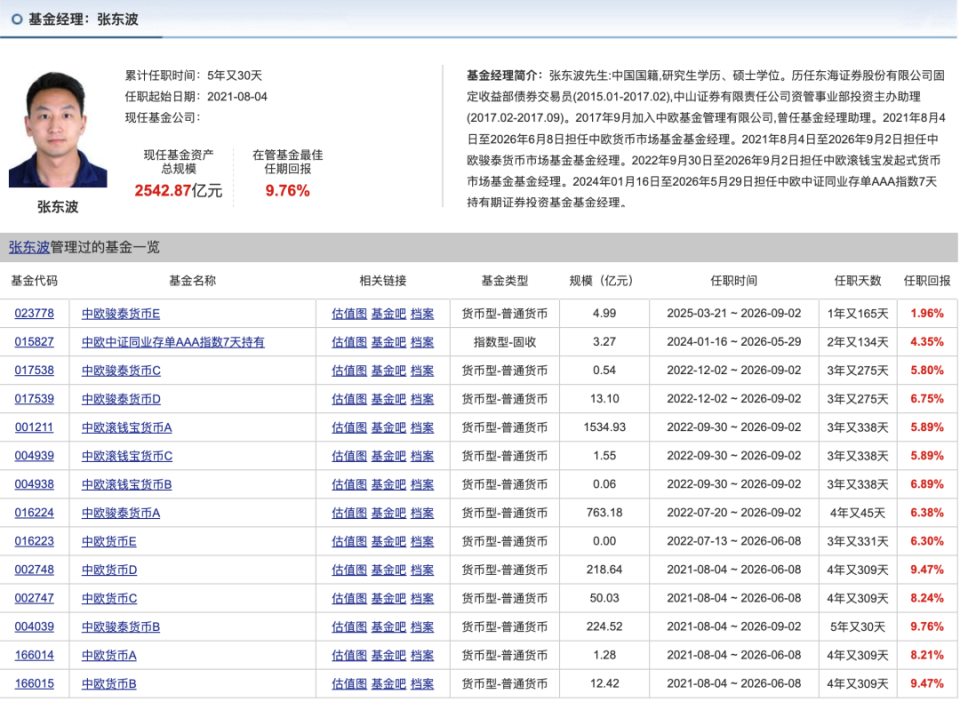Click the tenure days 5年又30天 in table
This screenshot has width=960, height=710.
pyautogui.click(x=857, y=627)
